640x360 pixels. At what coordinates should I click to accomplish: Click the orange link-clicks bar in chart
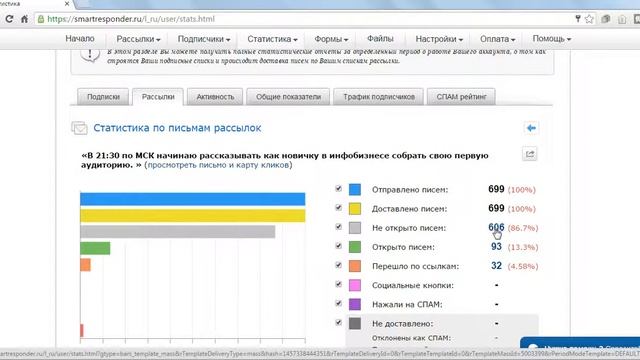[x=85, y=264]
